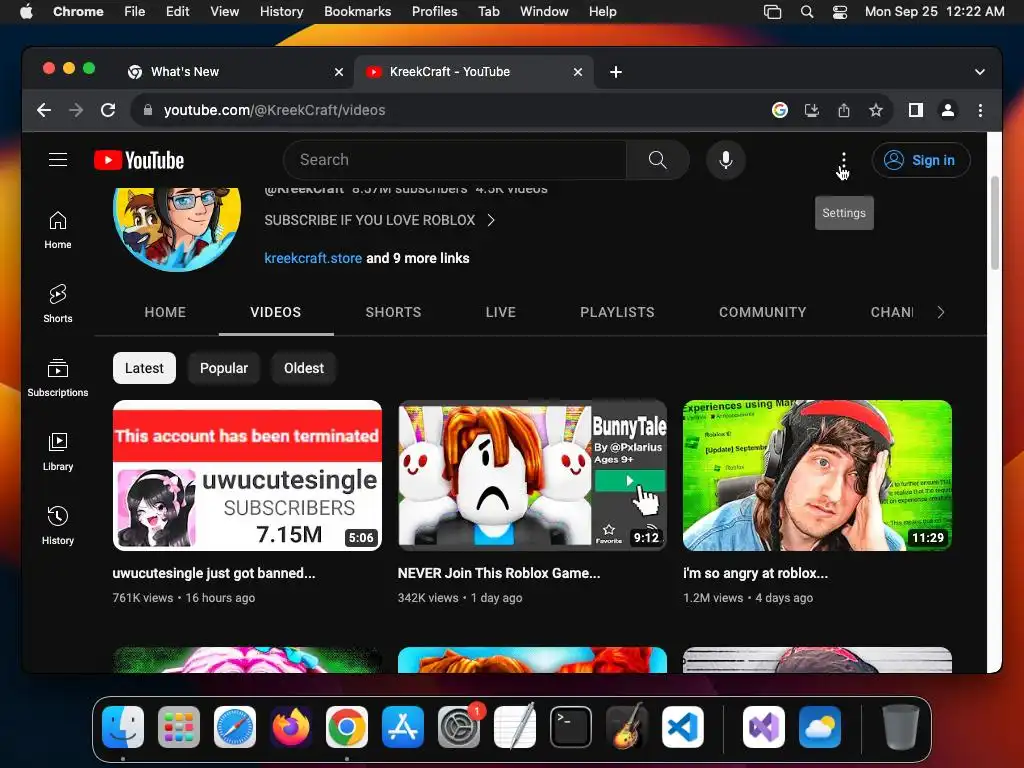Toggle Chrome's side panel
Viewport: 1024px width, 768px height.
pyautogui.click(x=916, y=110)
